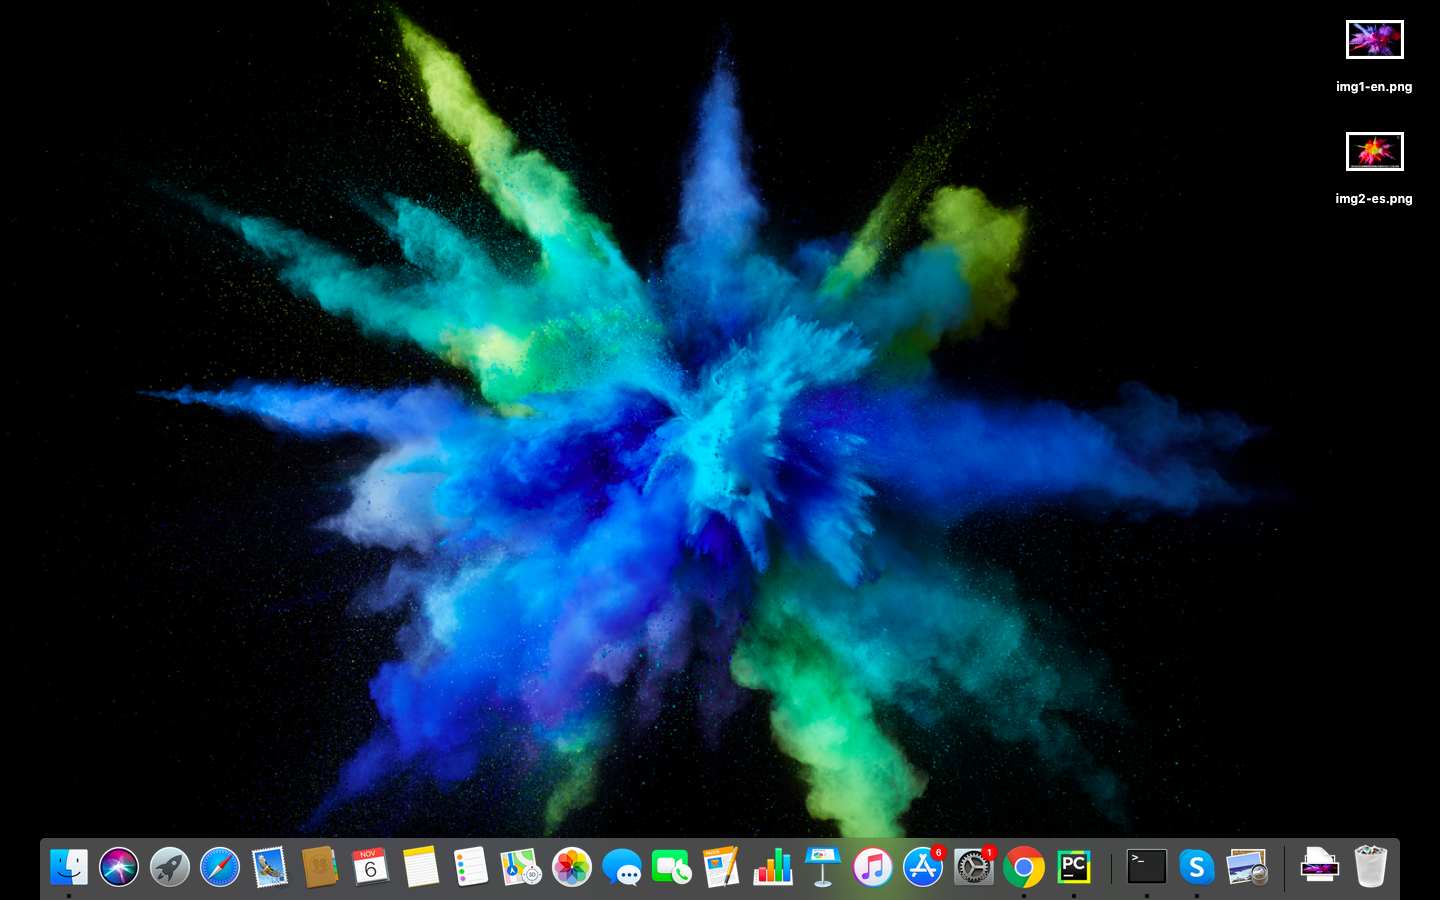
Task: Launch Maps from the dock
Action: point(521,867)
